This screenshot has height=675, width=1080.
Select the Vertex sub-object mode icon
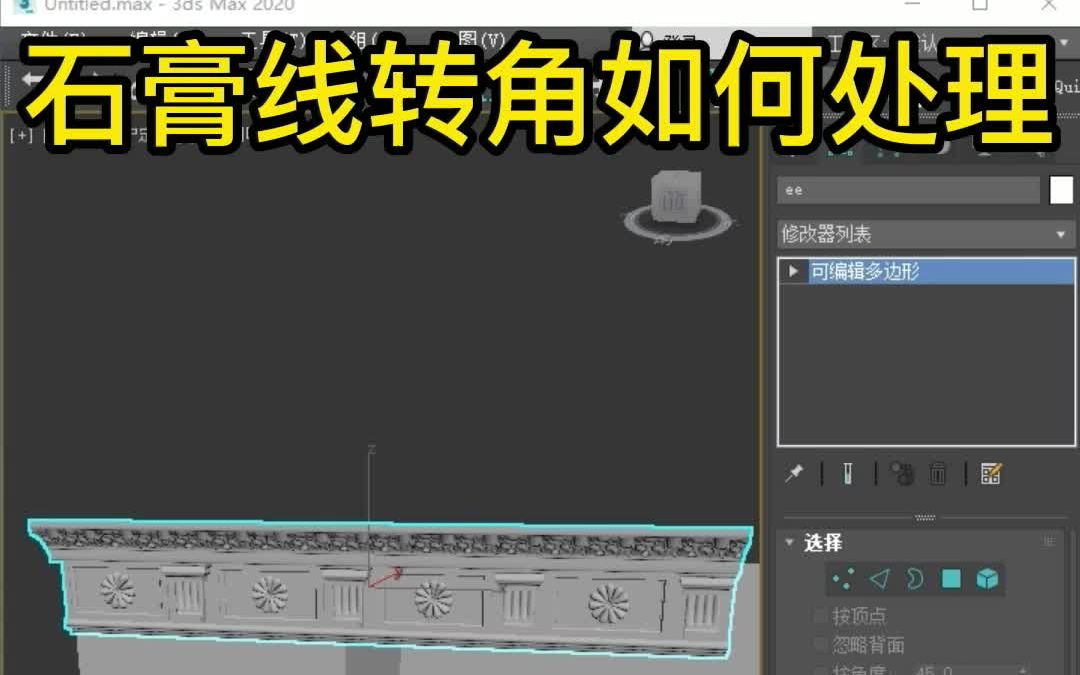pos(843,578)
